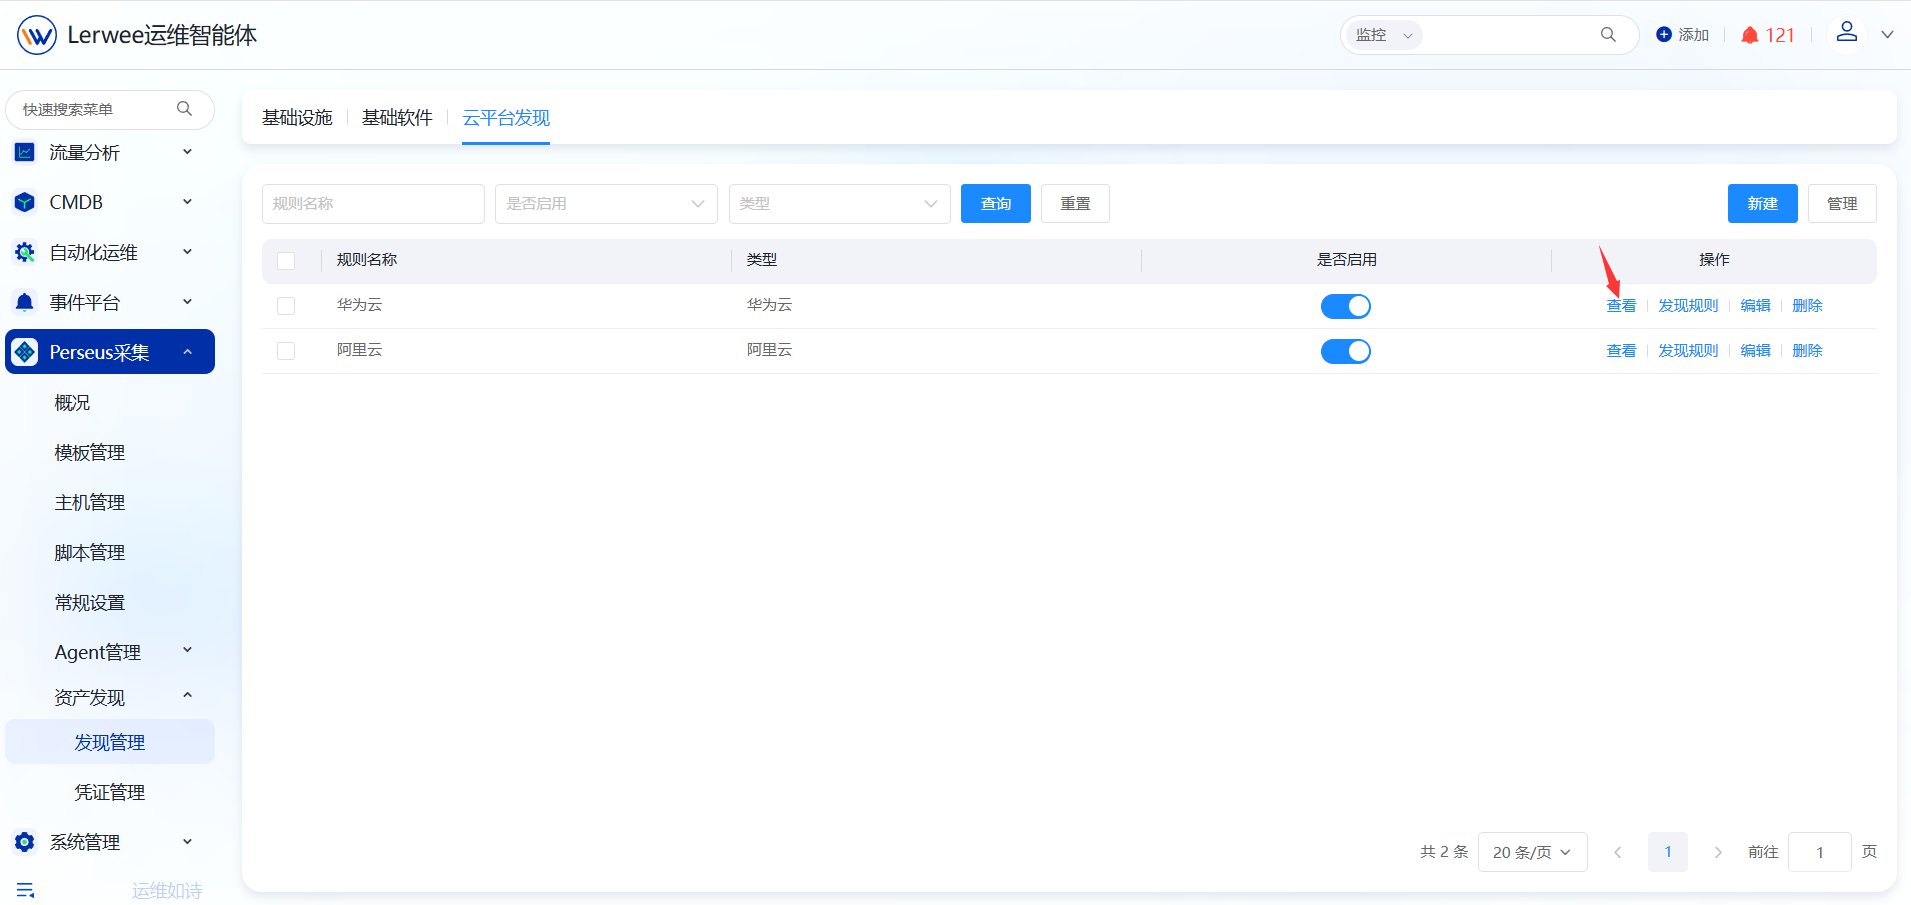Click the 事件平台 bell icon
The image size is (1911, 905).
(25, 302)
